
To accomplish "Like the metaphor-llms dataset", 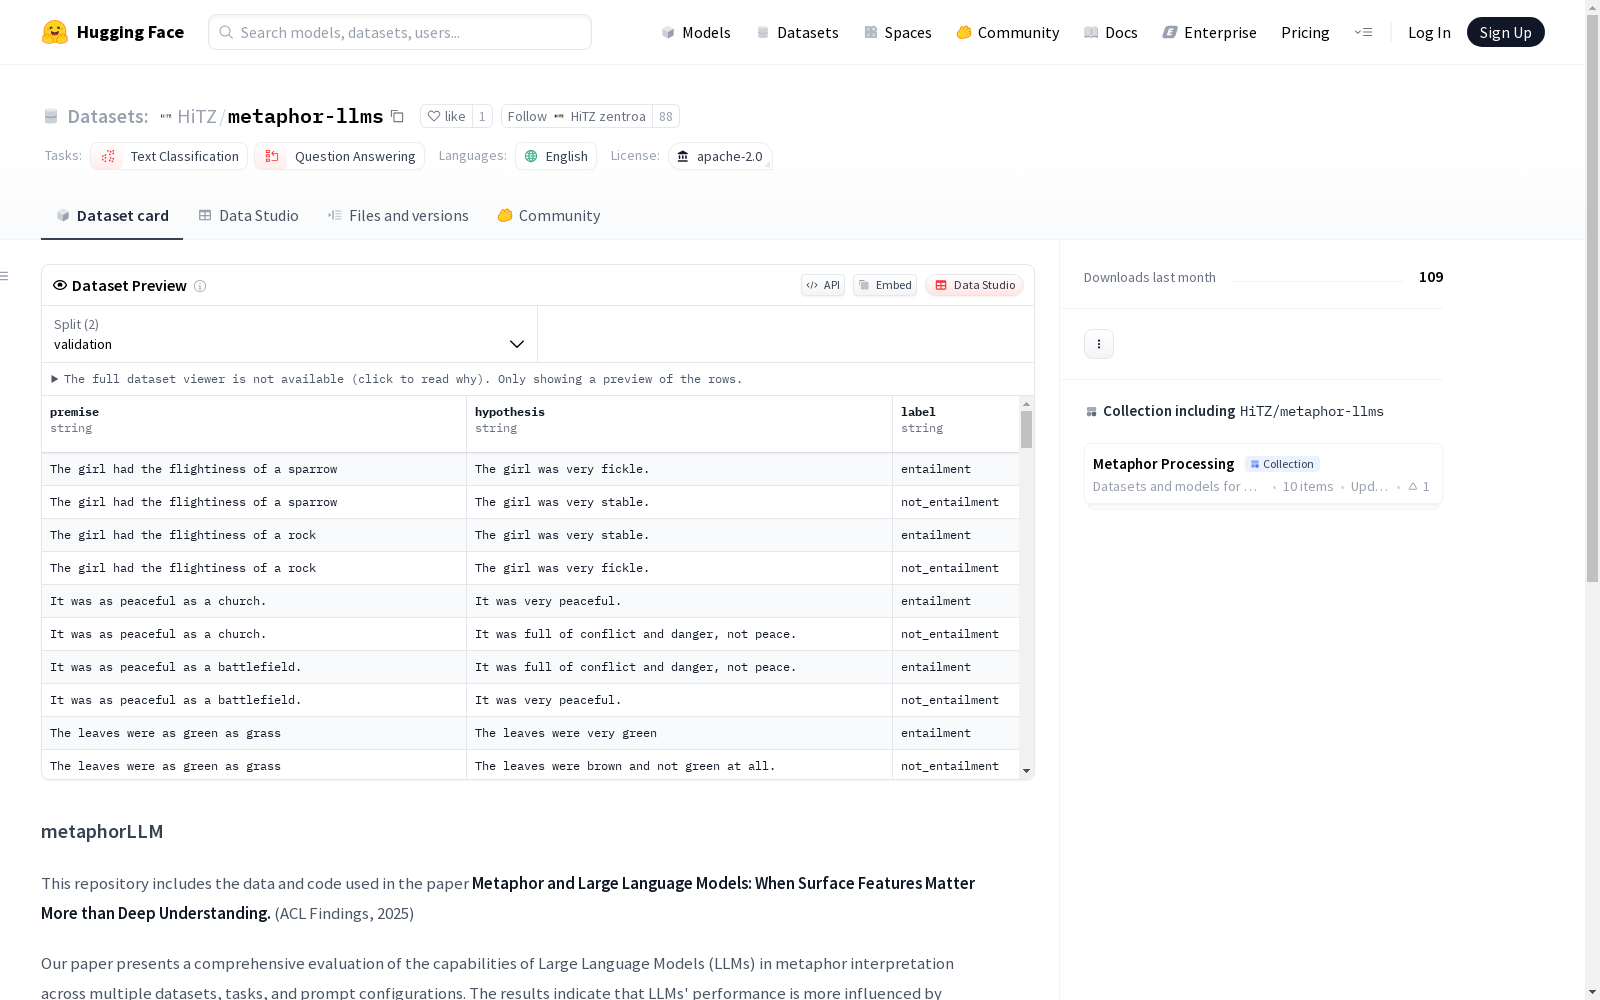I will 446,116.
